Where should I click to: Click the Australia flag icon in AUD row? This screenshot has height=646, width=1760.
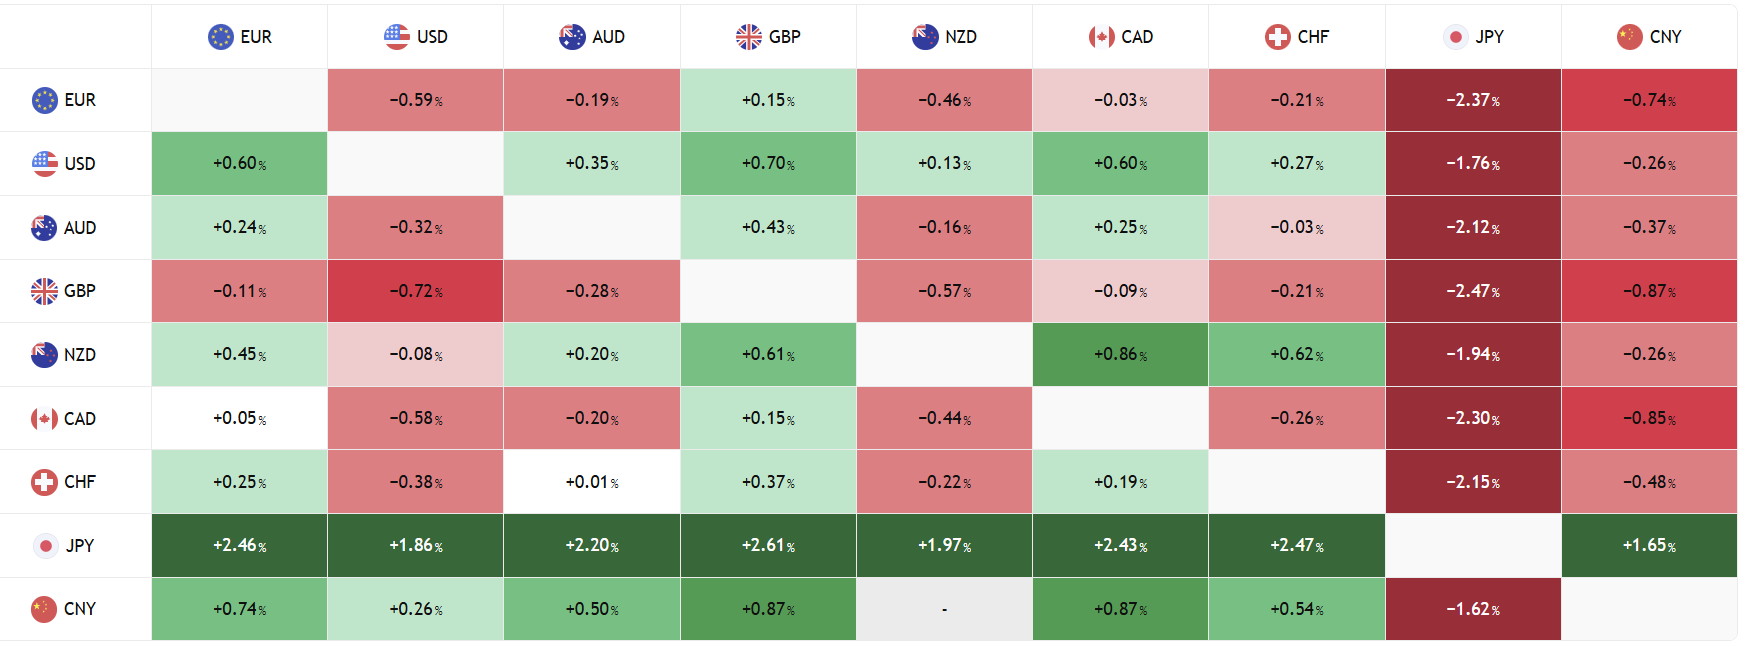(44, 228)
